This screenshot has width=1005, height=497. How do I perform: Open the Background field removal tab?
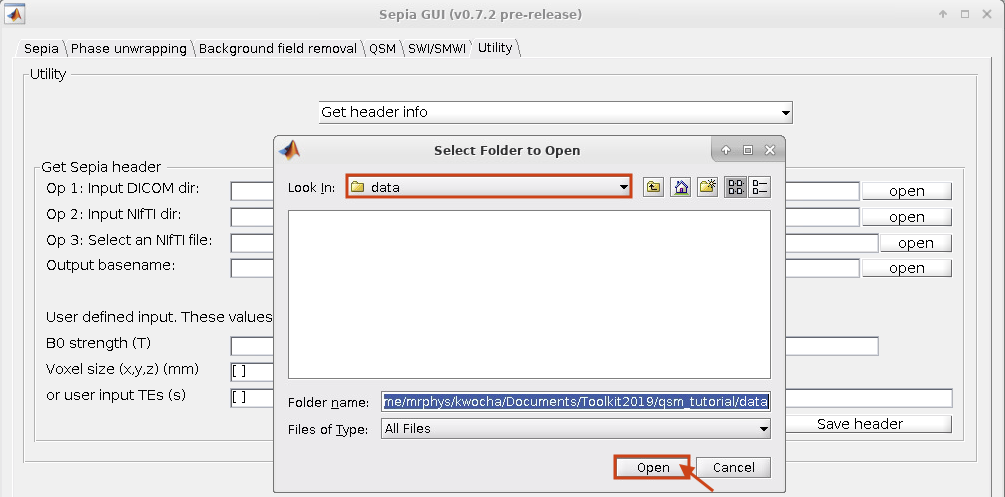pyautogui.click(x=278, y=49)
